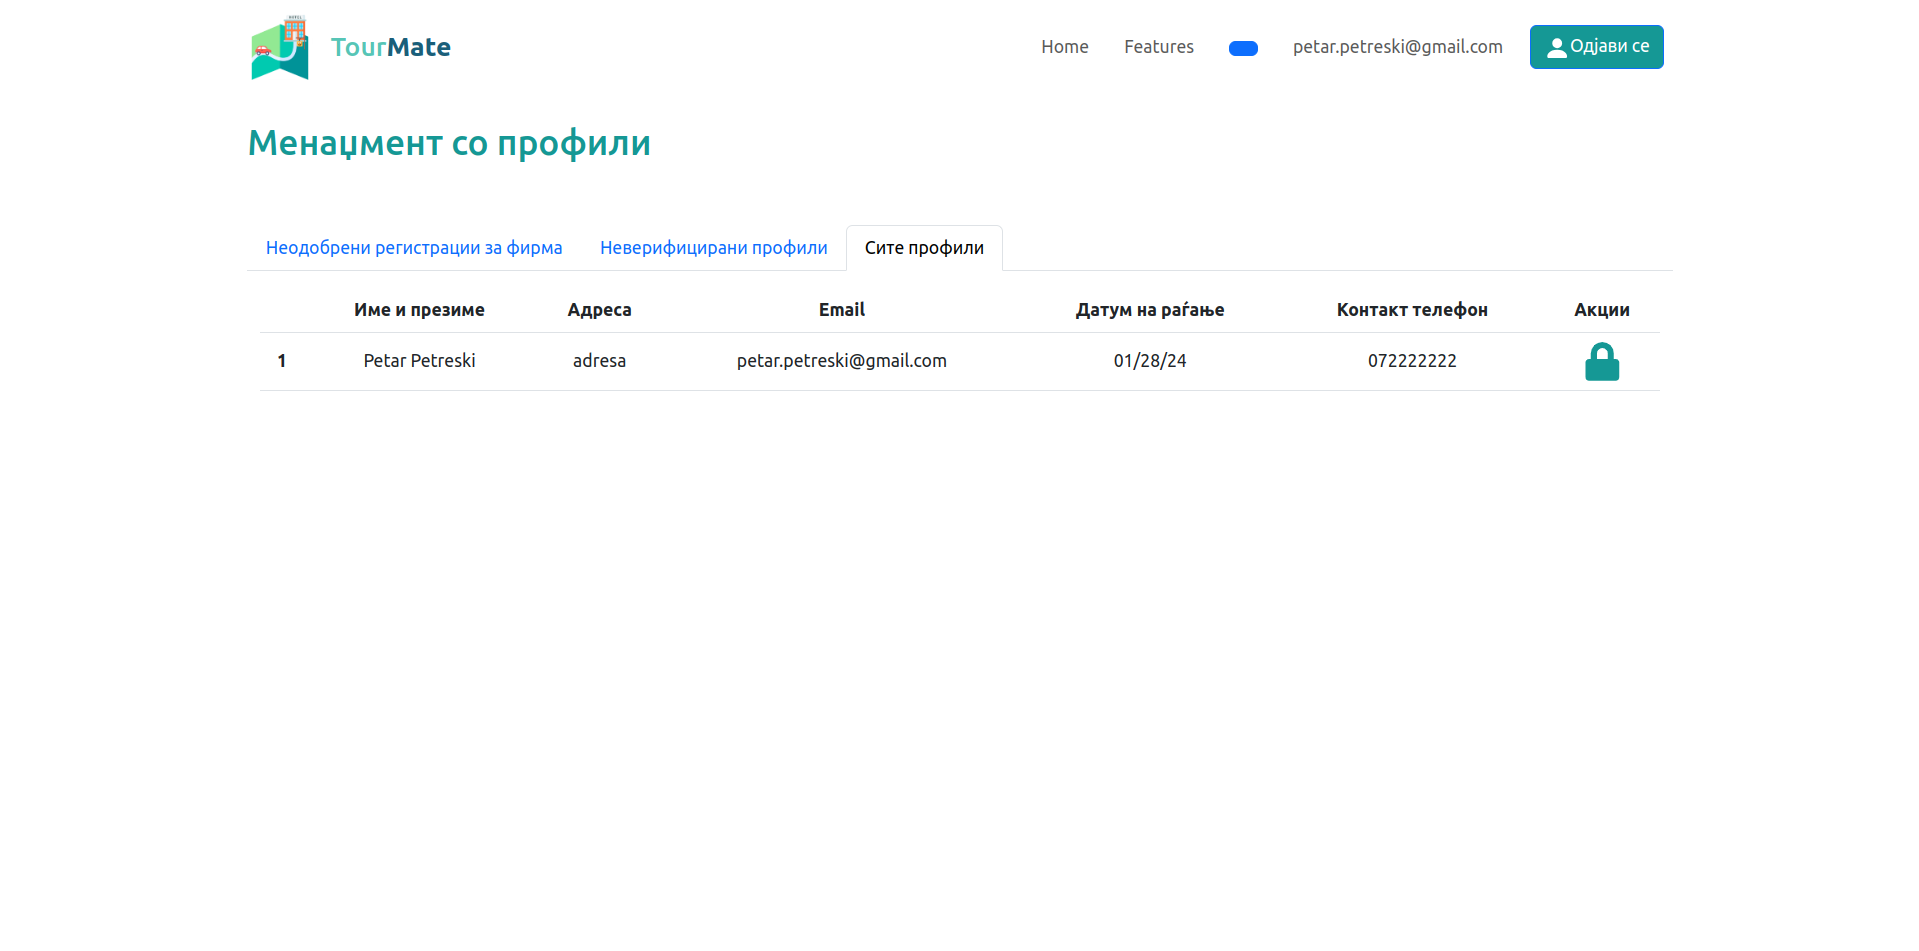Click the TourMate brand name text
This screenshot has width=1919, height=951.
click(x=390, y=47)
